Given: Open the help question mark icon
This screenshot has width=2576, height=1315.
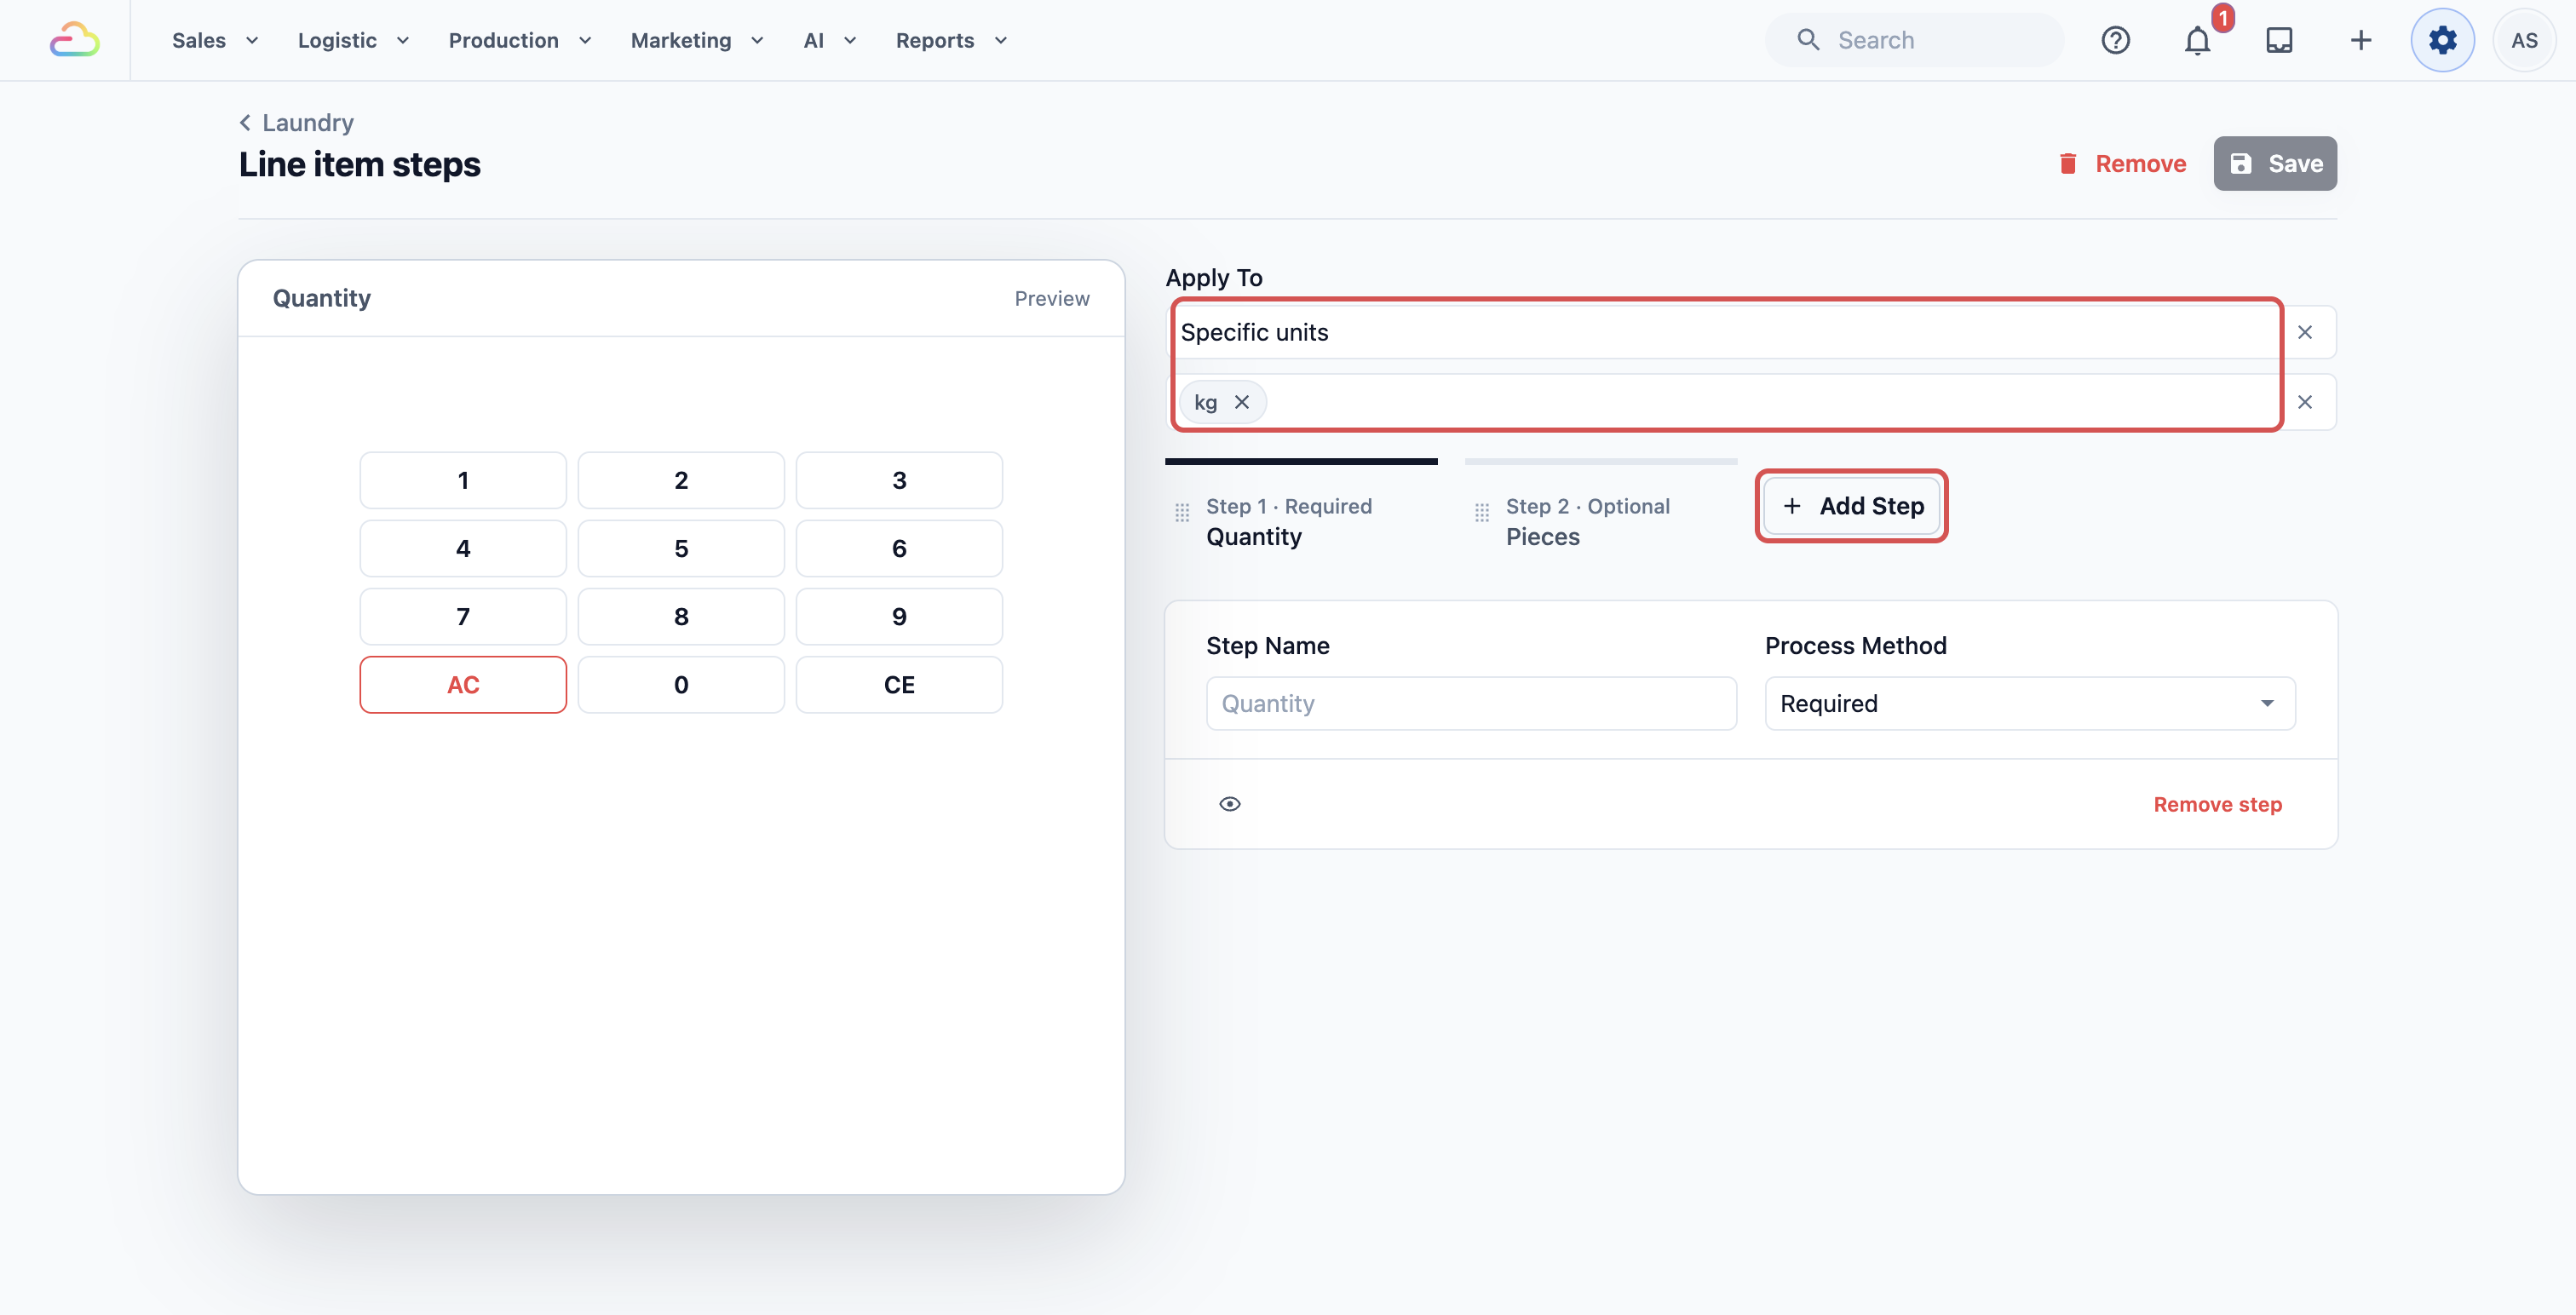Looking at the screenshot, I should pyautogui.click(x=2115, y=40).
